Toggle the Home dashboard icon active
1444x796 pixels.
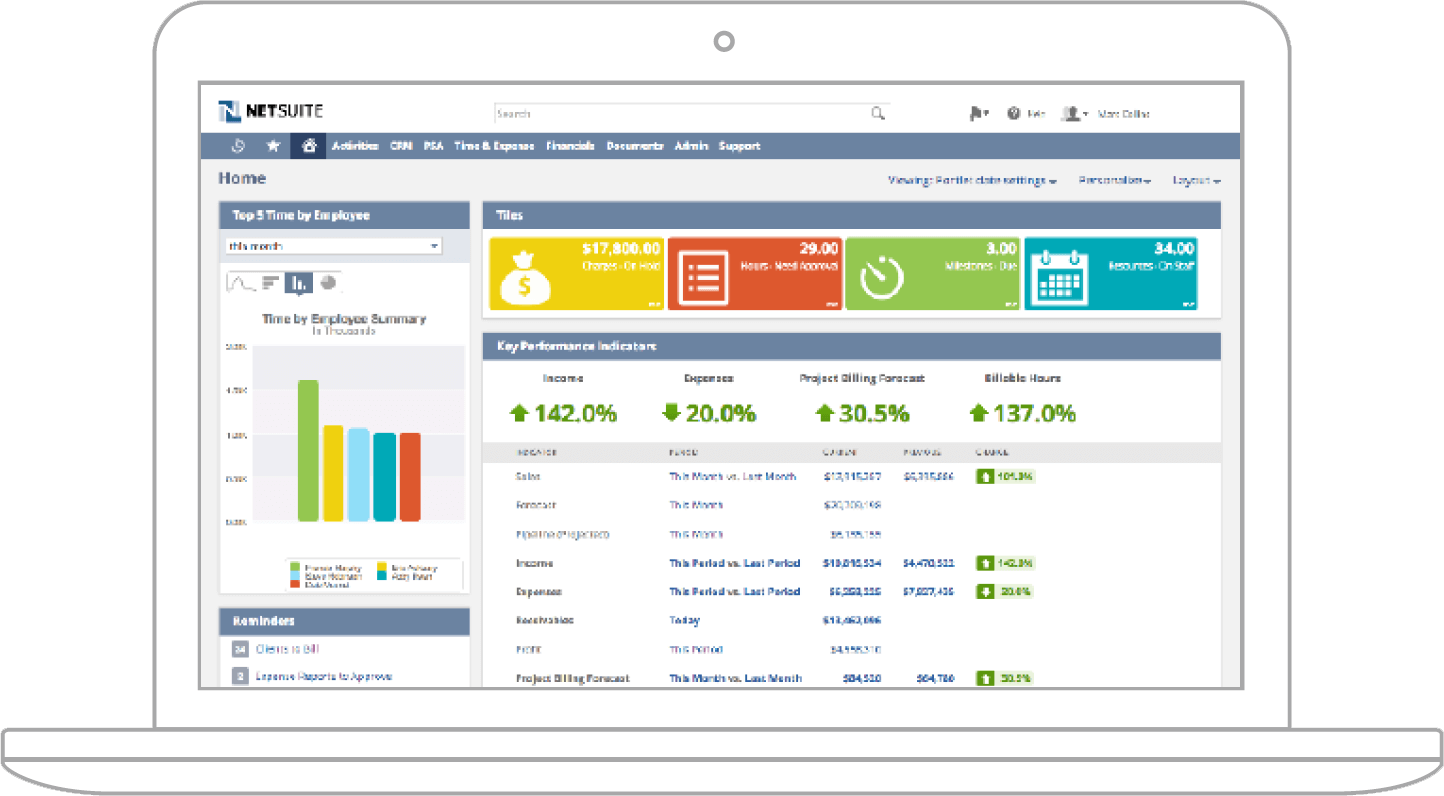pos(308,146)
